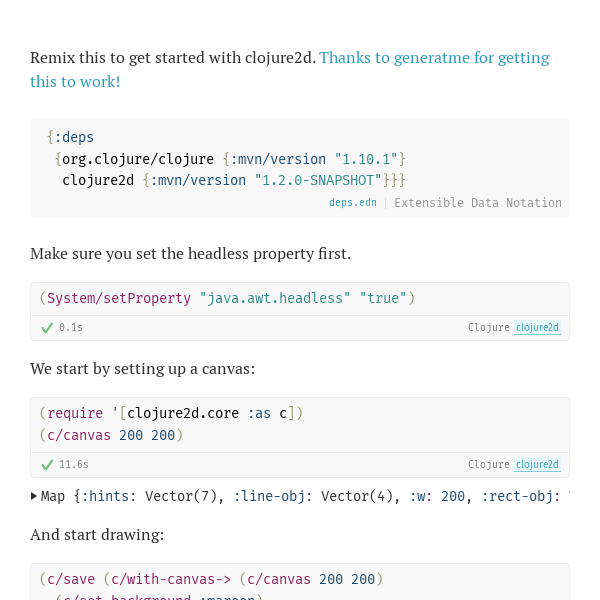This screenshot has width=600, height=600.
Task: Click the 11.6s execution time indicator
Action: pos(74,465)
